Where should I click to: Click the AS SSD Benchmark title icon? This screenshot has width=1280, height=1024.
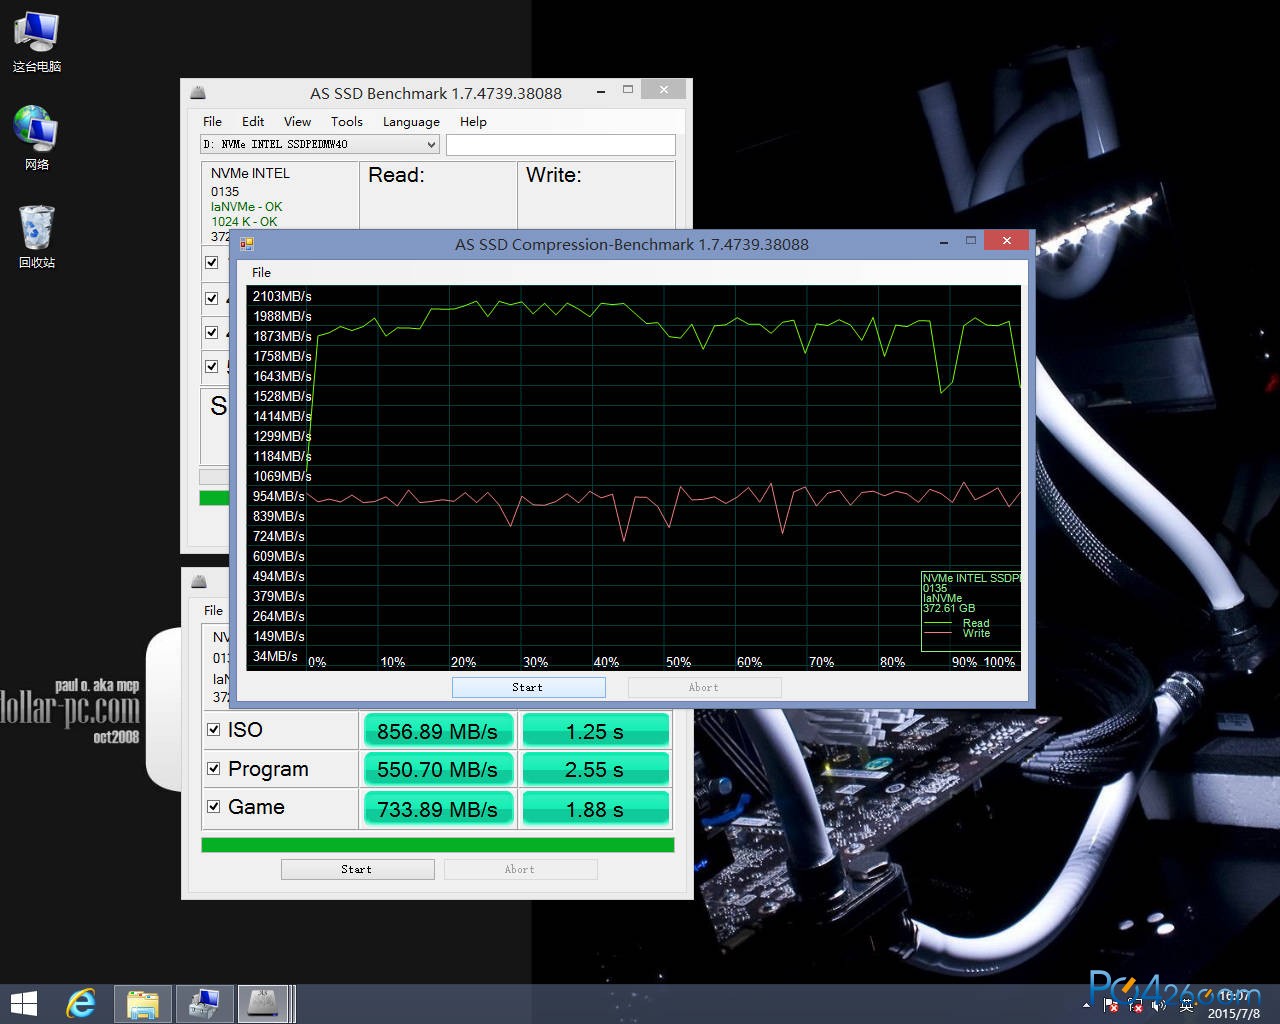198,93
